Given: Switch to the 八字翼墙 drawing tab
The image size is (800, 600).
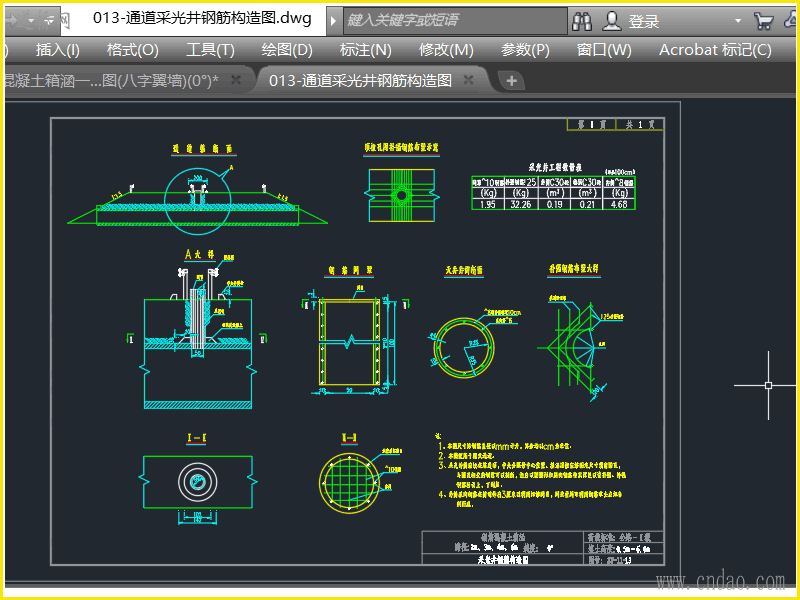Looking at the screenshot, I should coord(110,81).
